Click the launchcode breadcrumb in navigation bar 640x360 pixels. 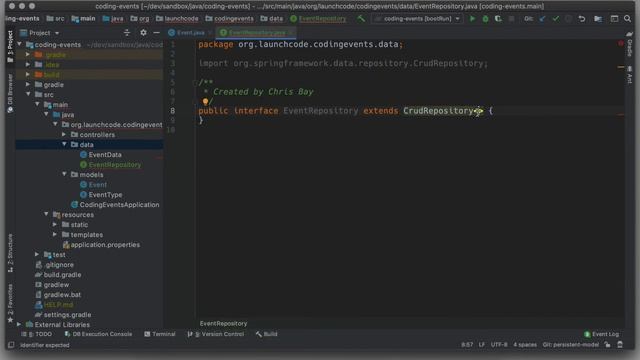[x=177, y=19]
